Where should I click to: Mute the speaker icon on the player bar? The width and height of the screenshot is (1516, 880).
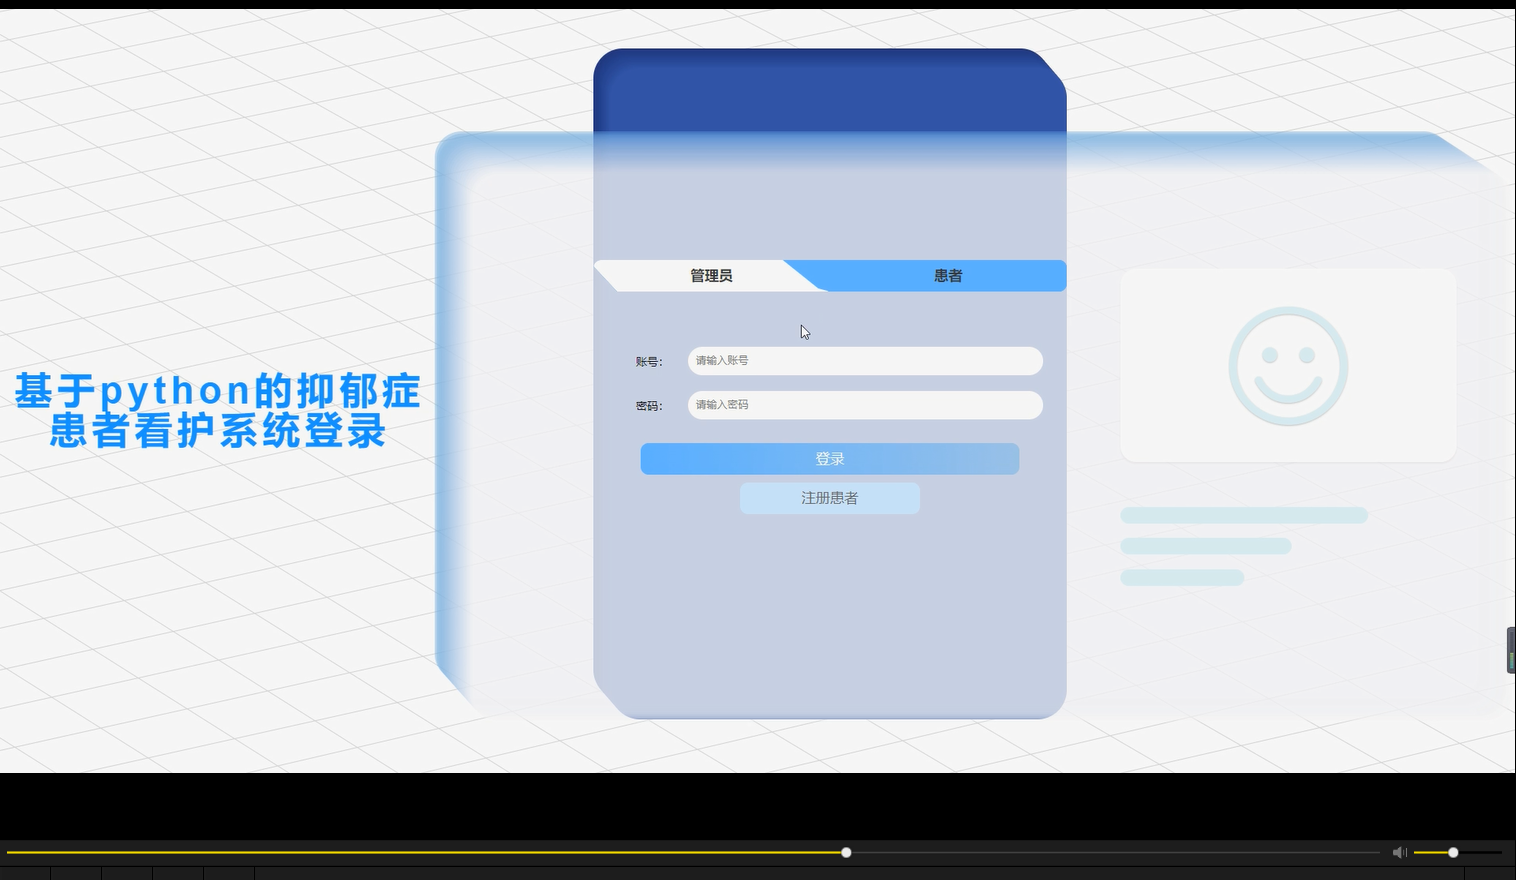tap(1399, 852)
